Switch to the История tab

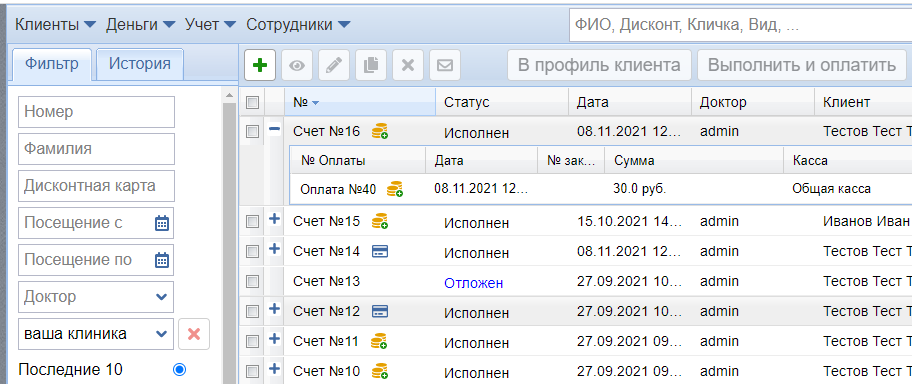[x=140, y=64]
